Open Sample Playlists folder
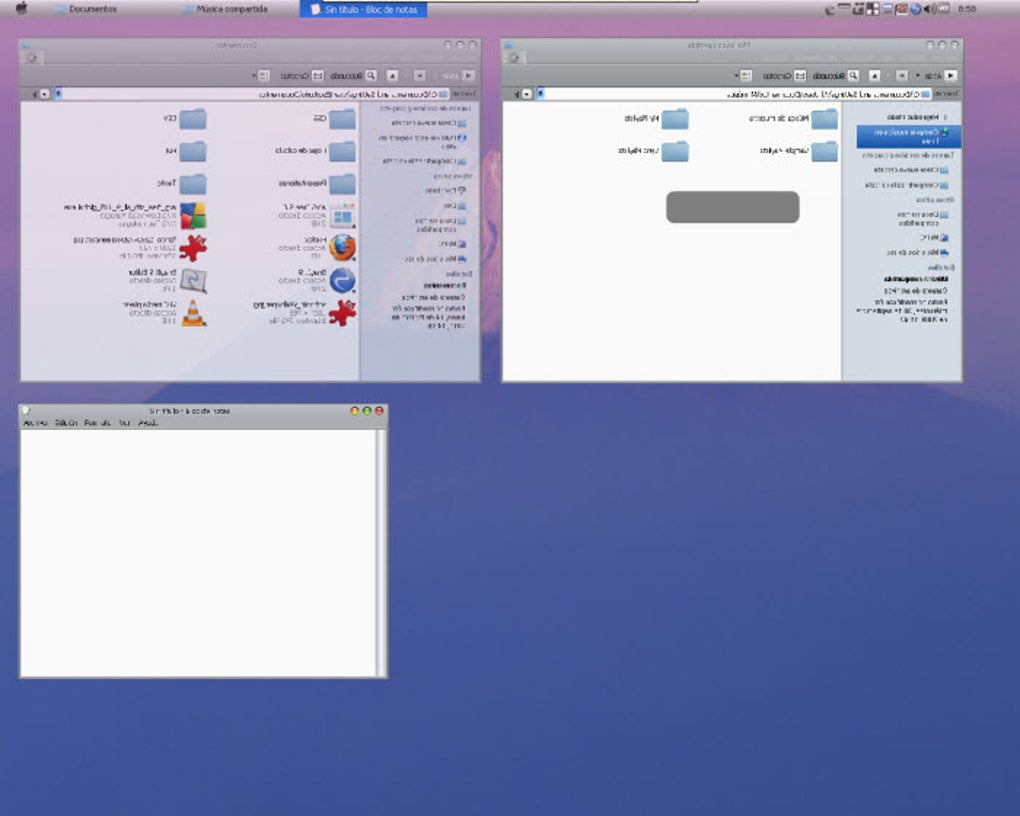Viewport: 1020px width, 816px height. point(799,151)
